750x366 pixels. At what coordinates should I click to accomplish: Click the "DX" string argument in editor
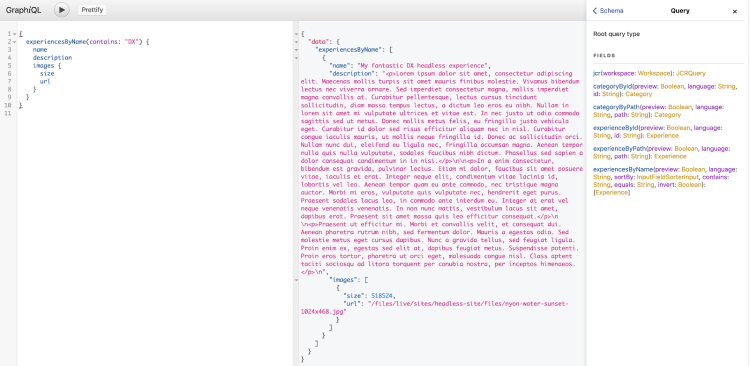tap(132, 42)
